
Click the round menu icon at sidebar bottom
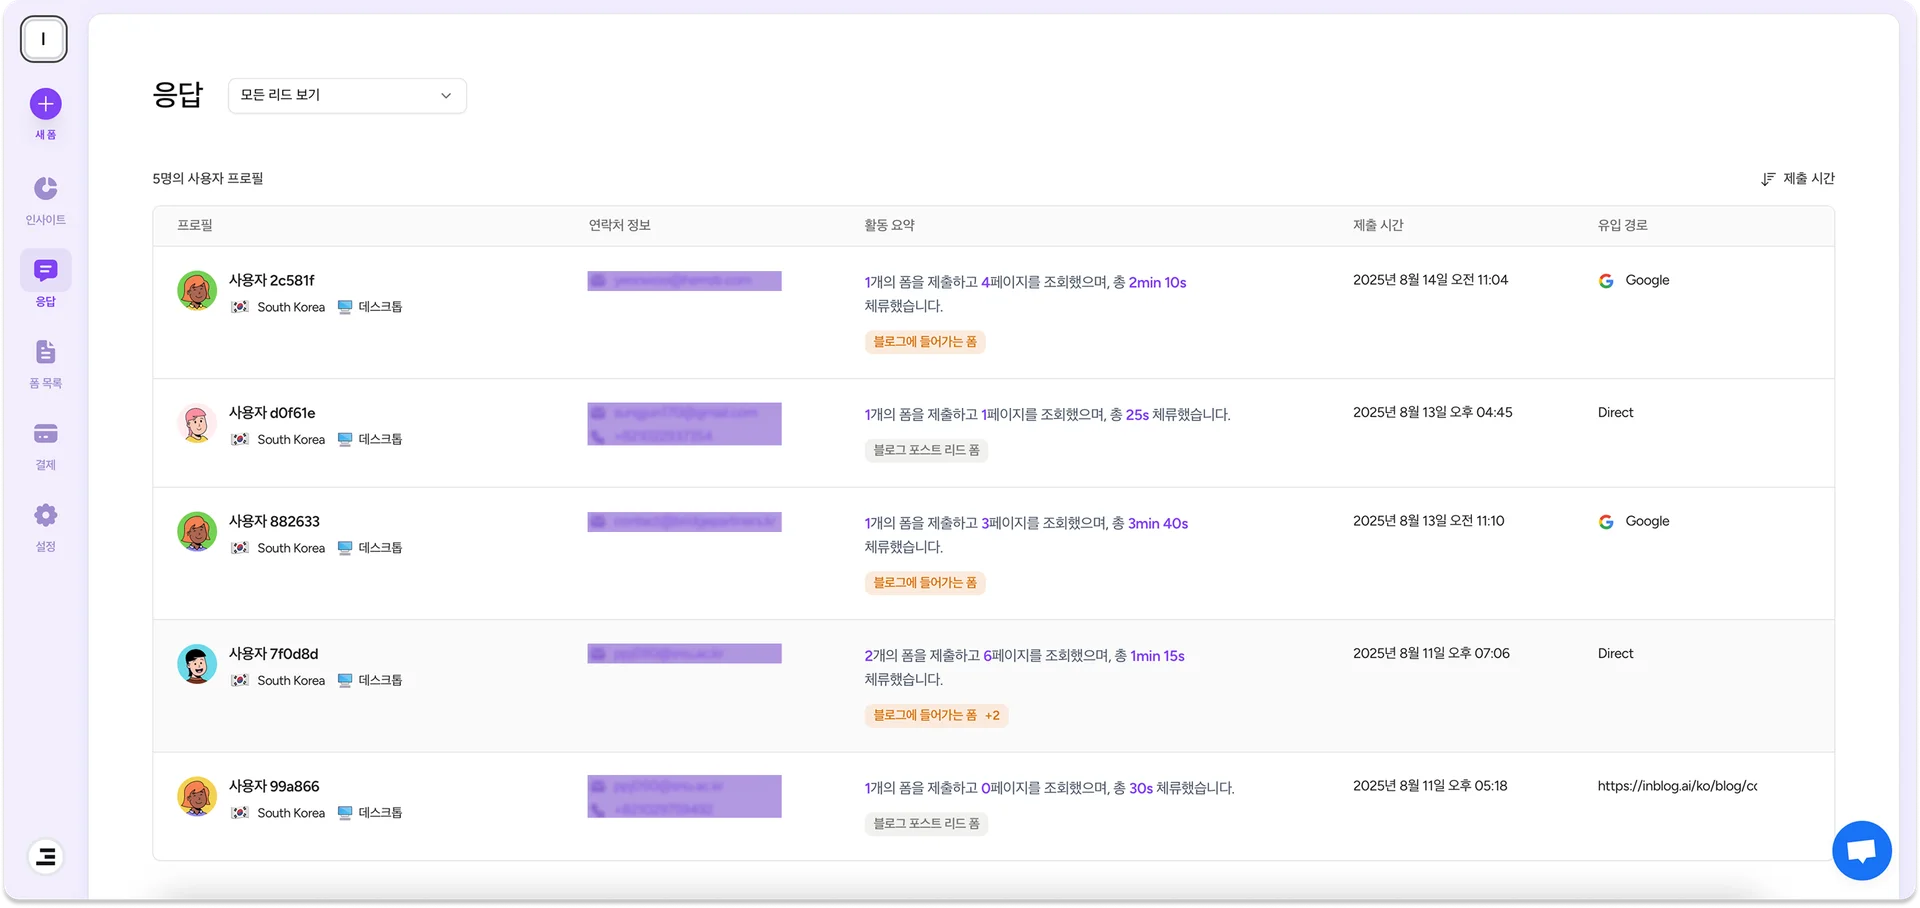(45, 857)
